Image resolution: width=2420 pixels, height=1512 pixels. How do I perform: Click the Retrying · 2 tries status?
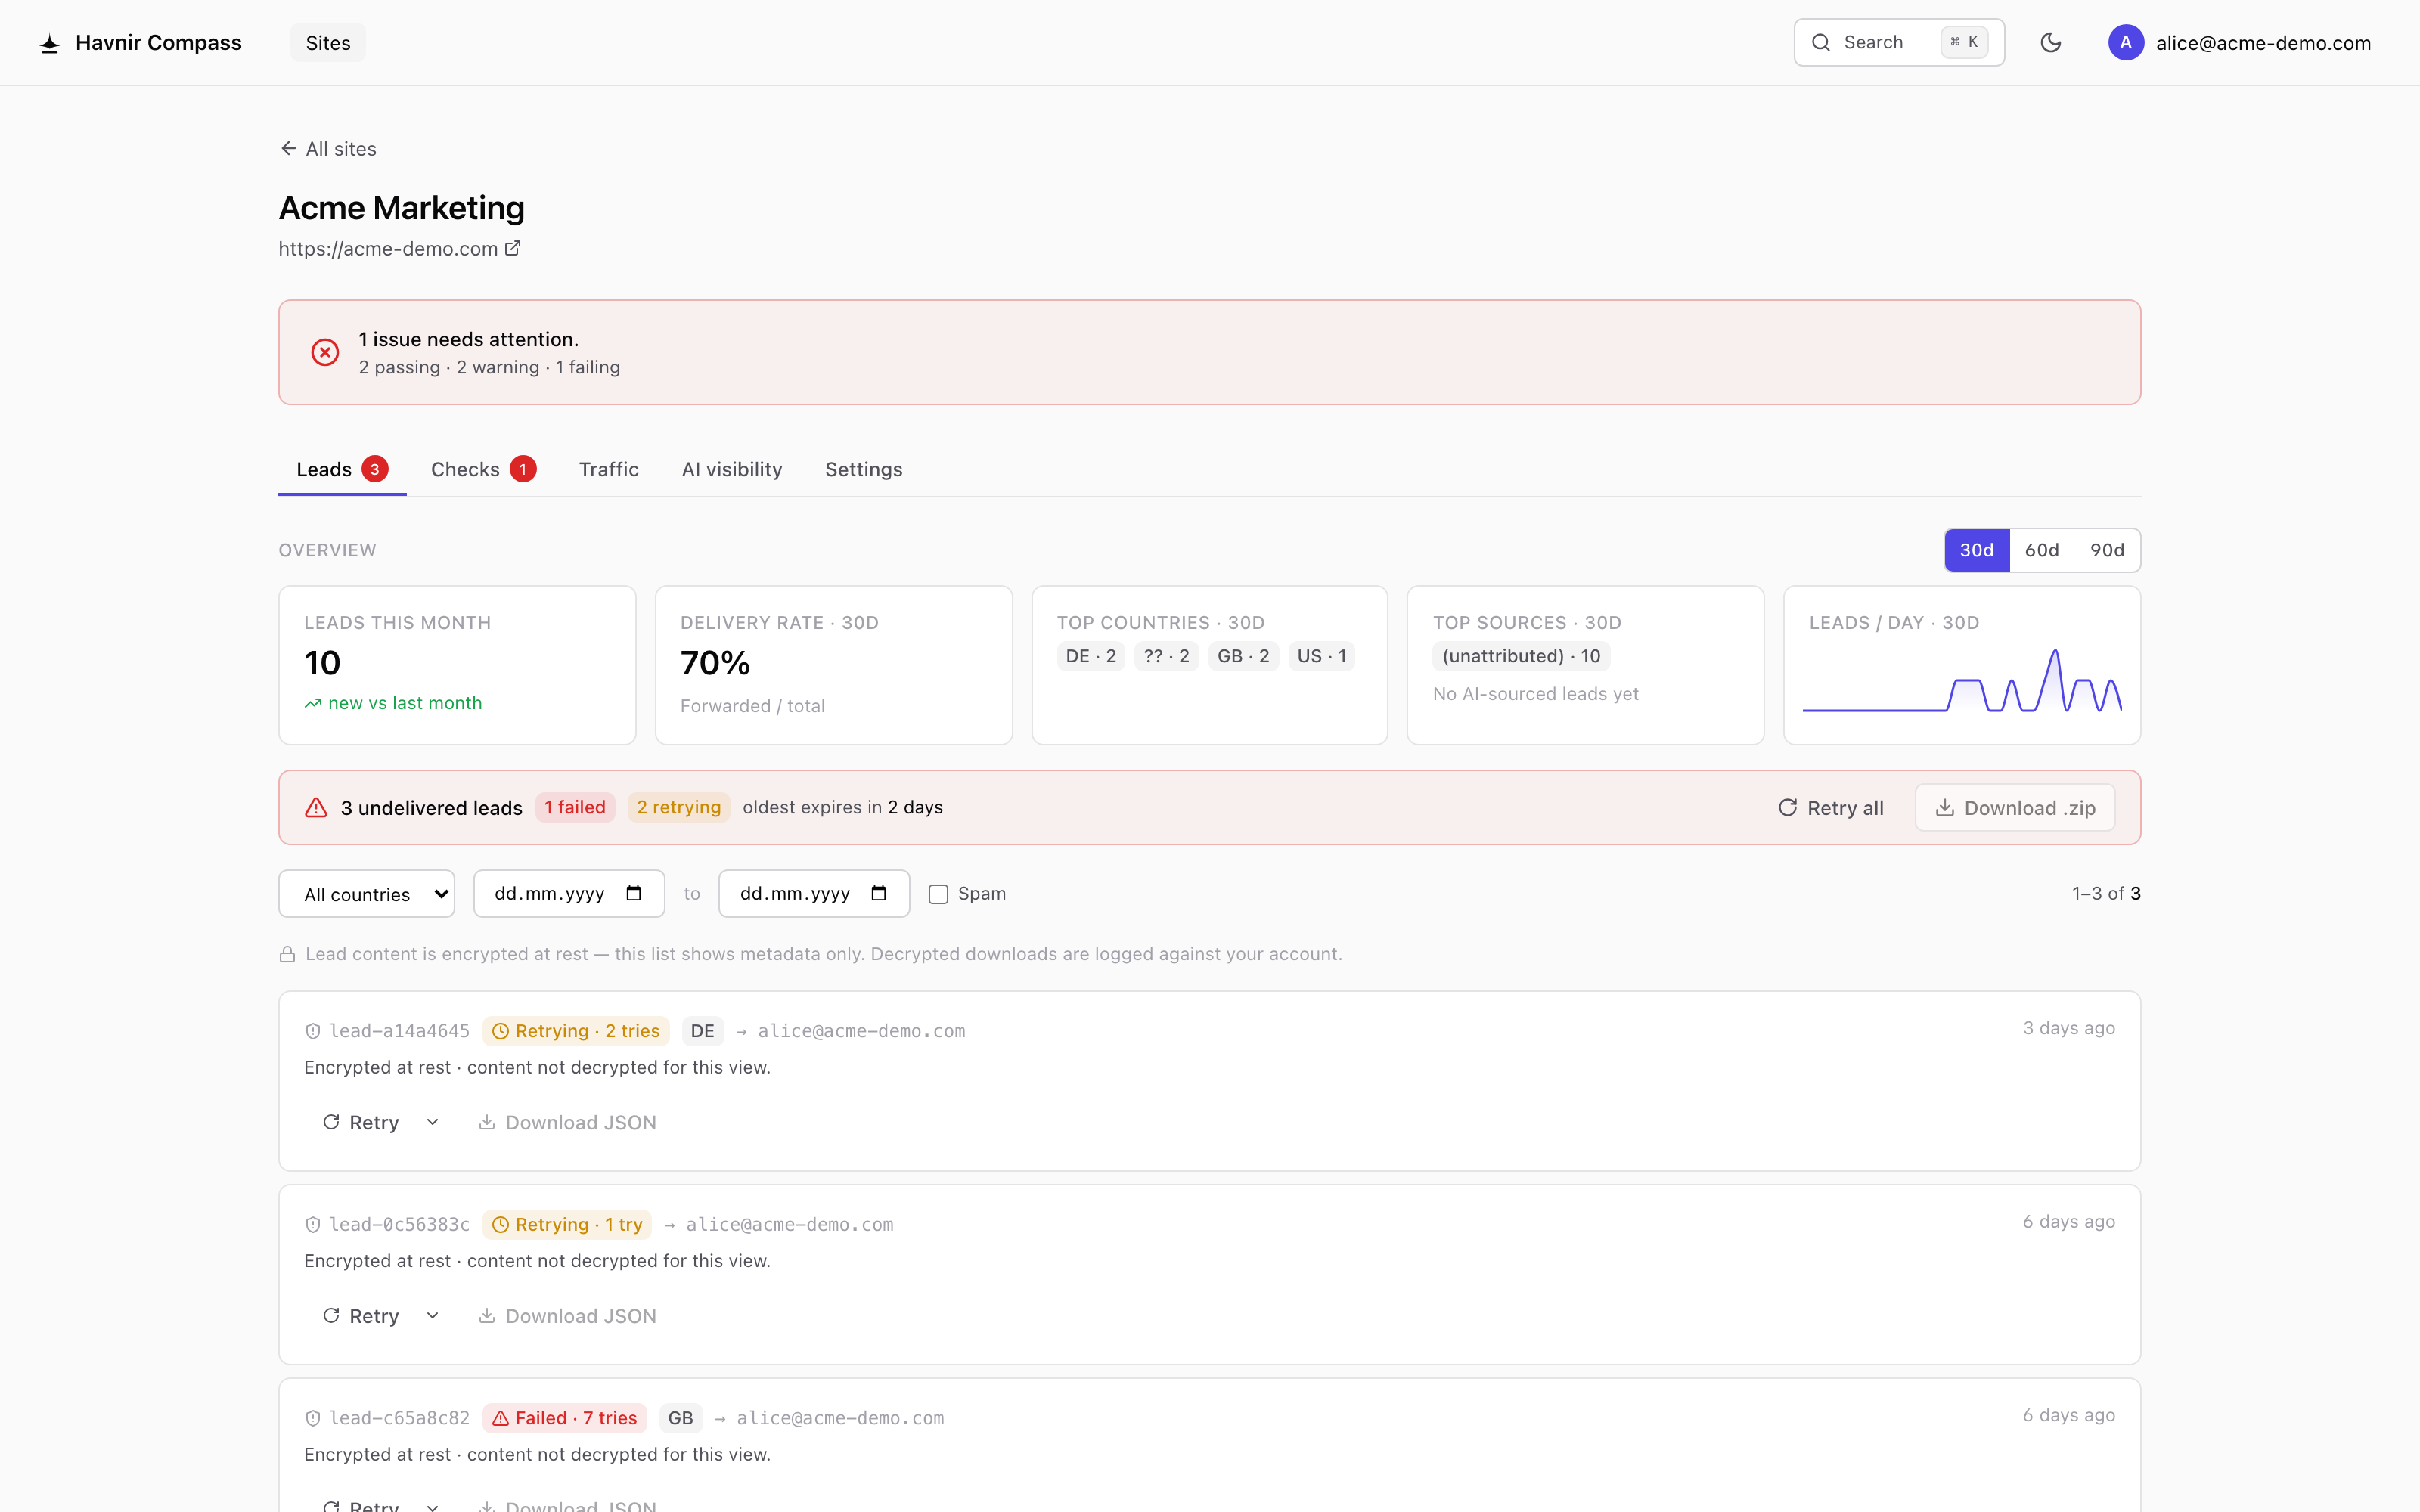pos(576,1031)
